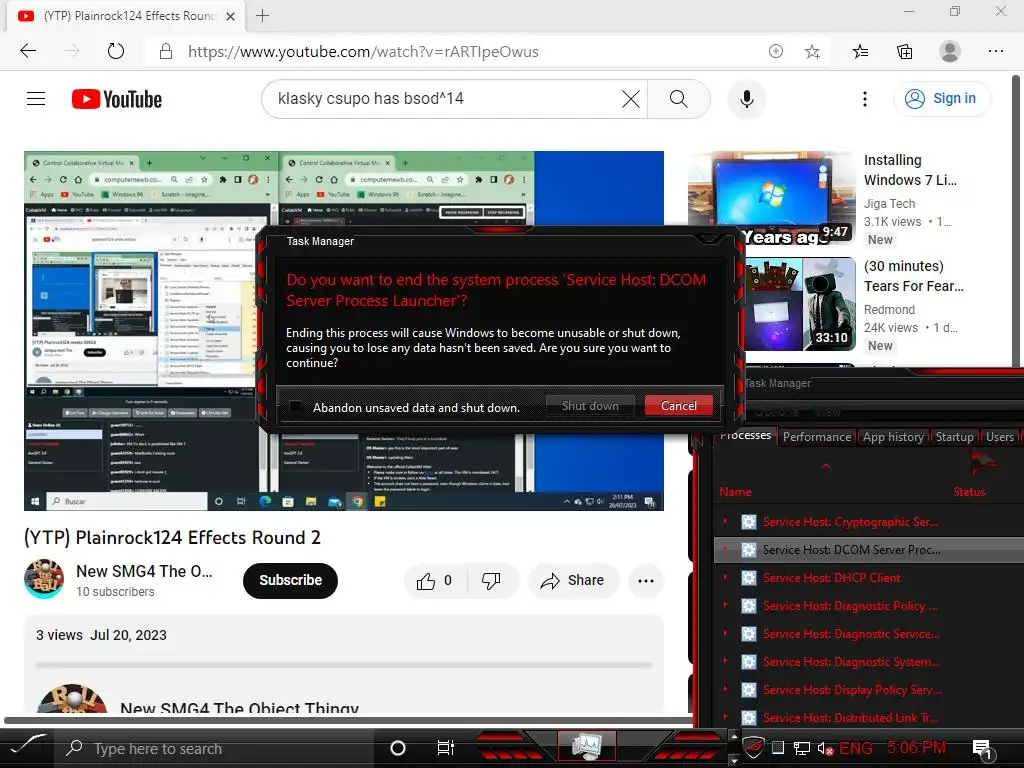
Task: Open network icon in system tray
Action: (x=801, y=748)
